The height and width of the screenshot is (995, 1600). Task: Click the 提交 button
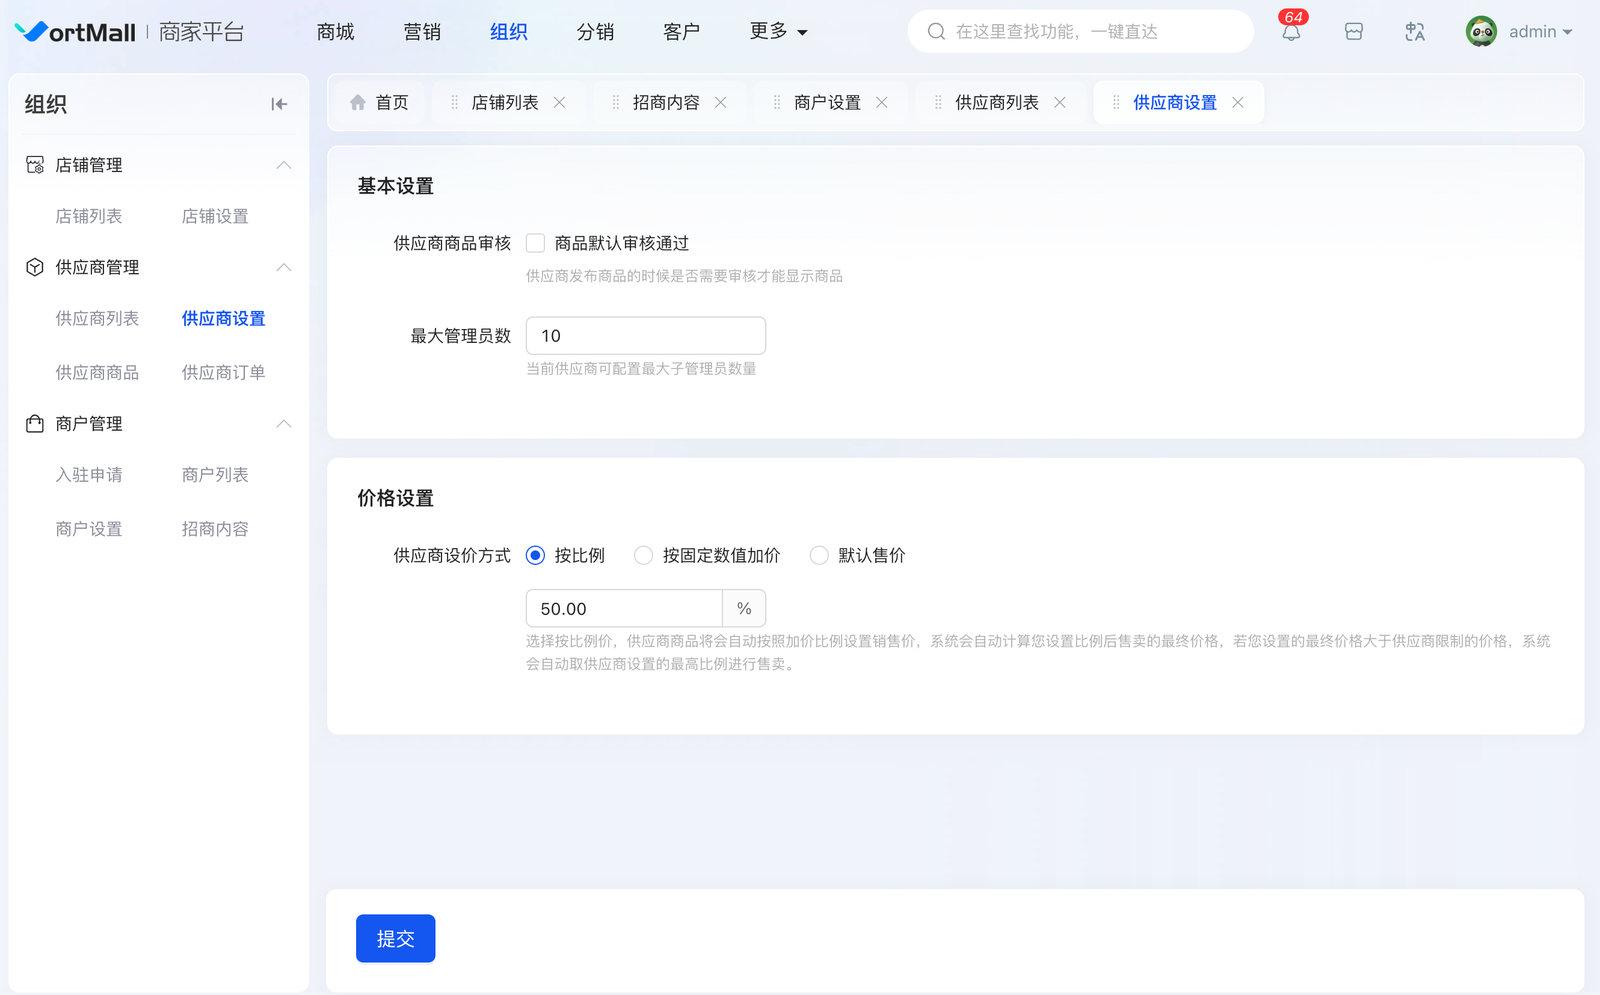[x=395, y=939]
